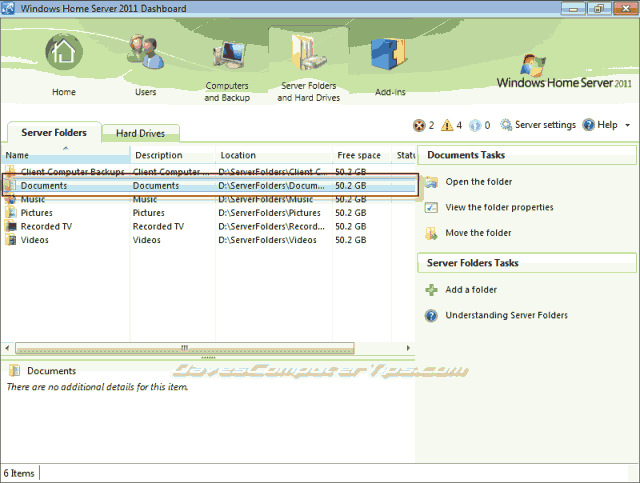Image resolution: width=640 pixels, height=483 pixels.
Task: Click the dashboard title bar app icon
Action: (x=8, y=8)
